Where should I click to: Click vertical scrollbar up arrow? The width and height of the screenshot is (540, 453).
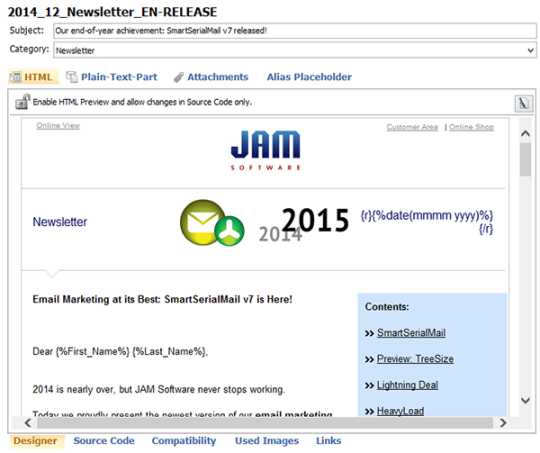(525, 134)
